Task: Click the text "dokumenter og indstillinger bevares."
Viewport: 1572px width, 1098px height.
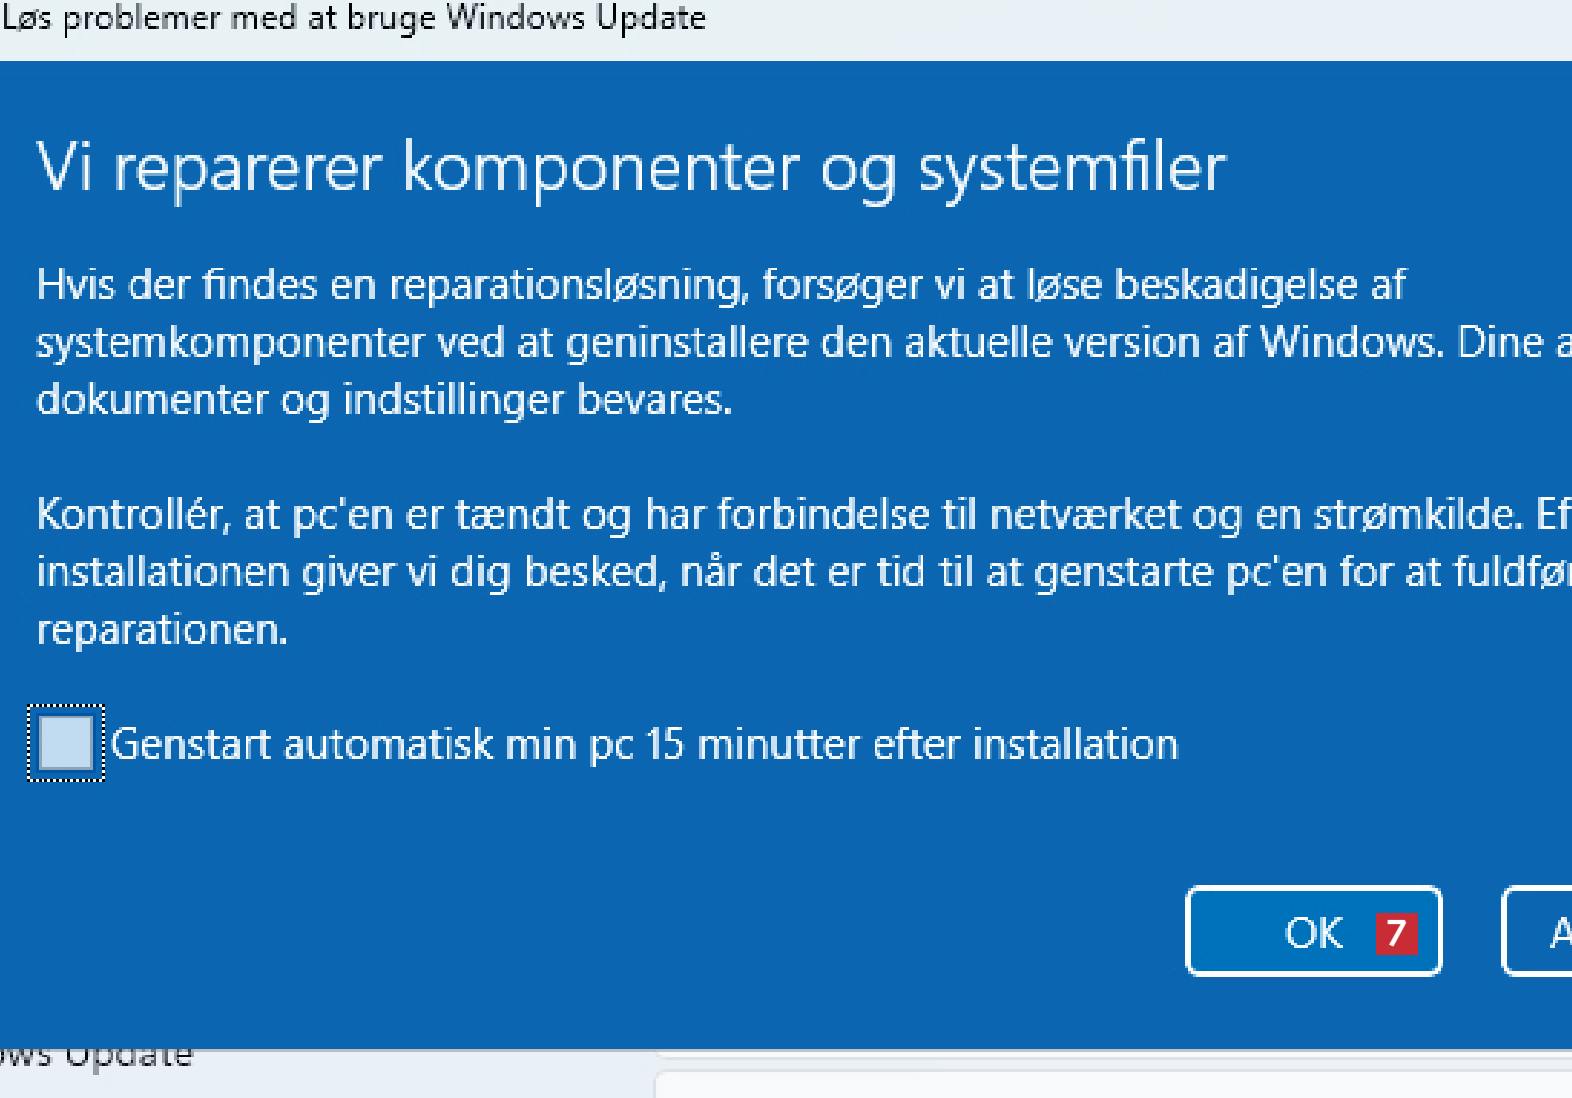Action: [x=384, y=400]
